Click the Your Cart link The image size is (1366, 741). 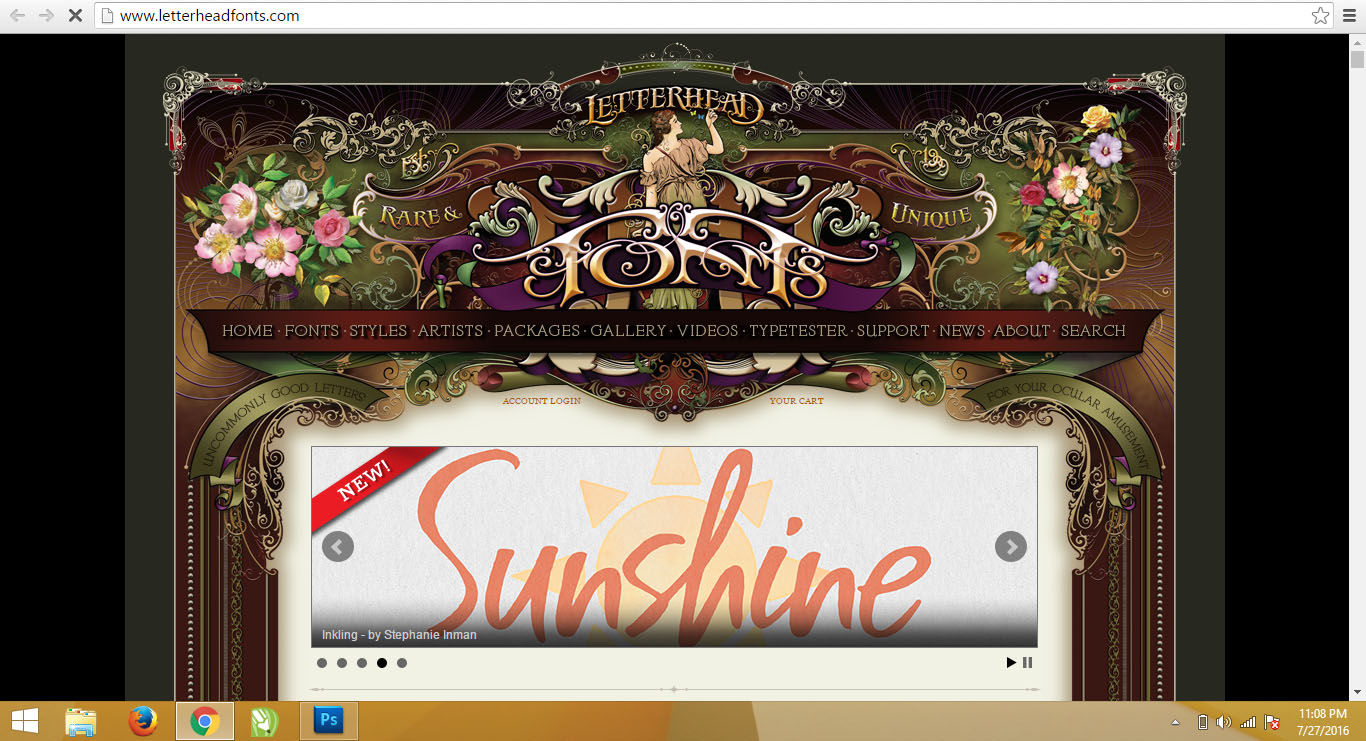[x=796, y=401]
